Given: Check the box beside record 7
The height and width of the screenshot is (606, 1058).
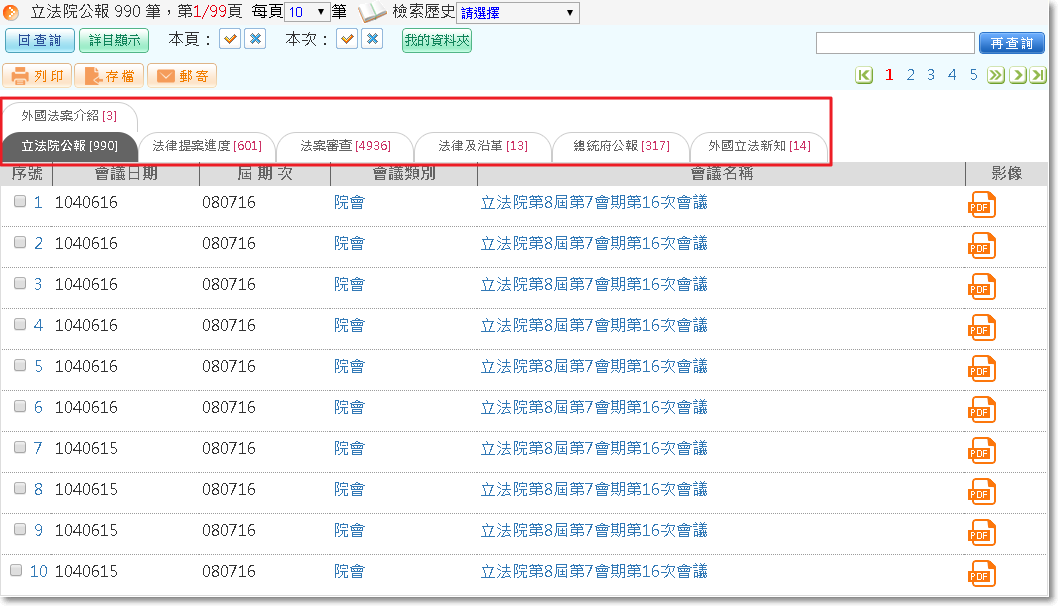Looking at the screenshot, I should [20, 448].
